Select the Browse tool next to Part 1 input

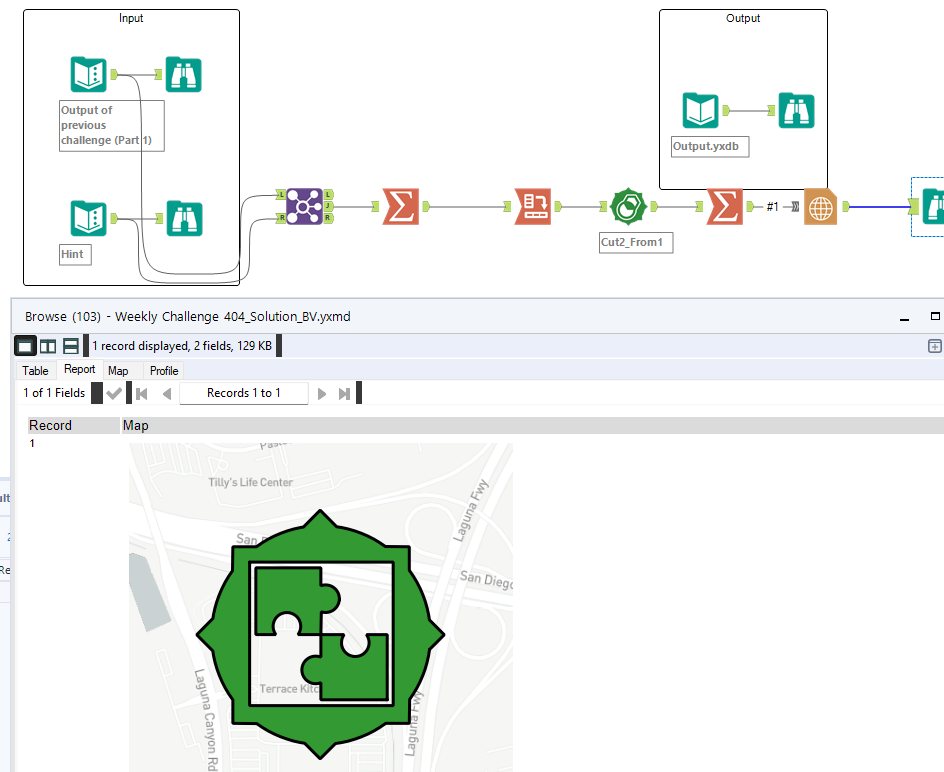tap(183, 74)
